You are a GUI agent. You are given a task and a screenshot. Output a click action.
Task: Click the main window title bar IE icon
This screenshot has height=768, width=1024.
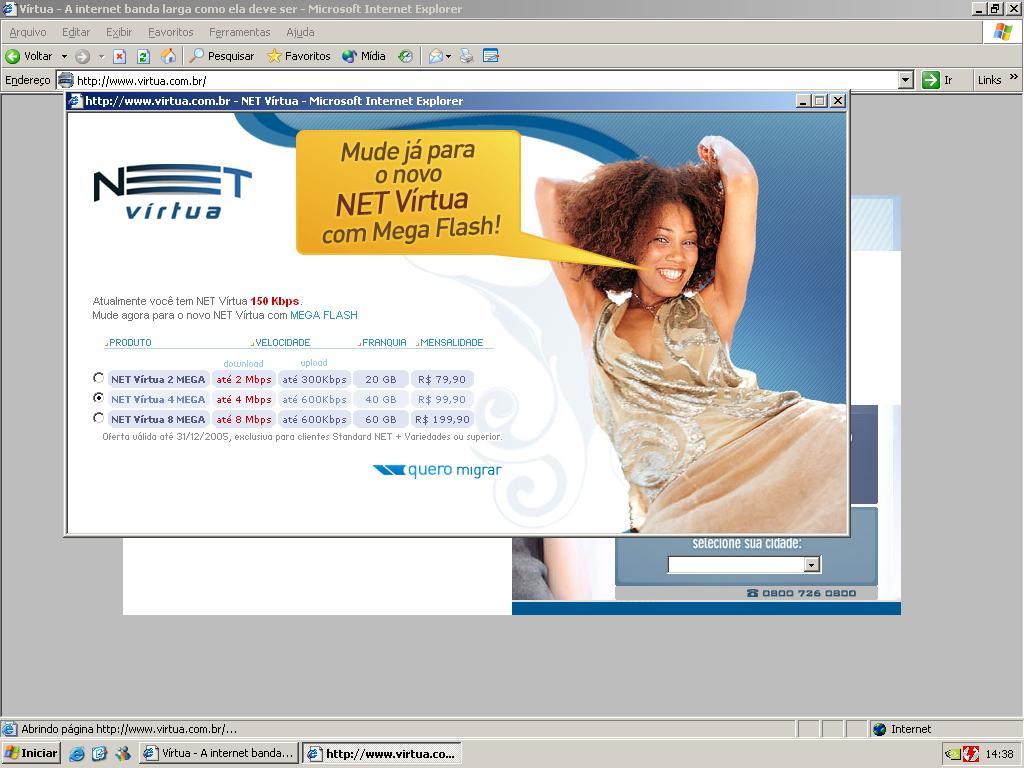(x=9, y=9)
